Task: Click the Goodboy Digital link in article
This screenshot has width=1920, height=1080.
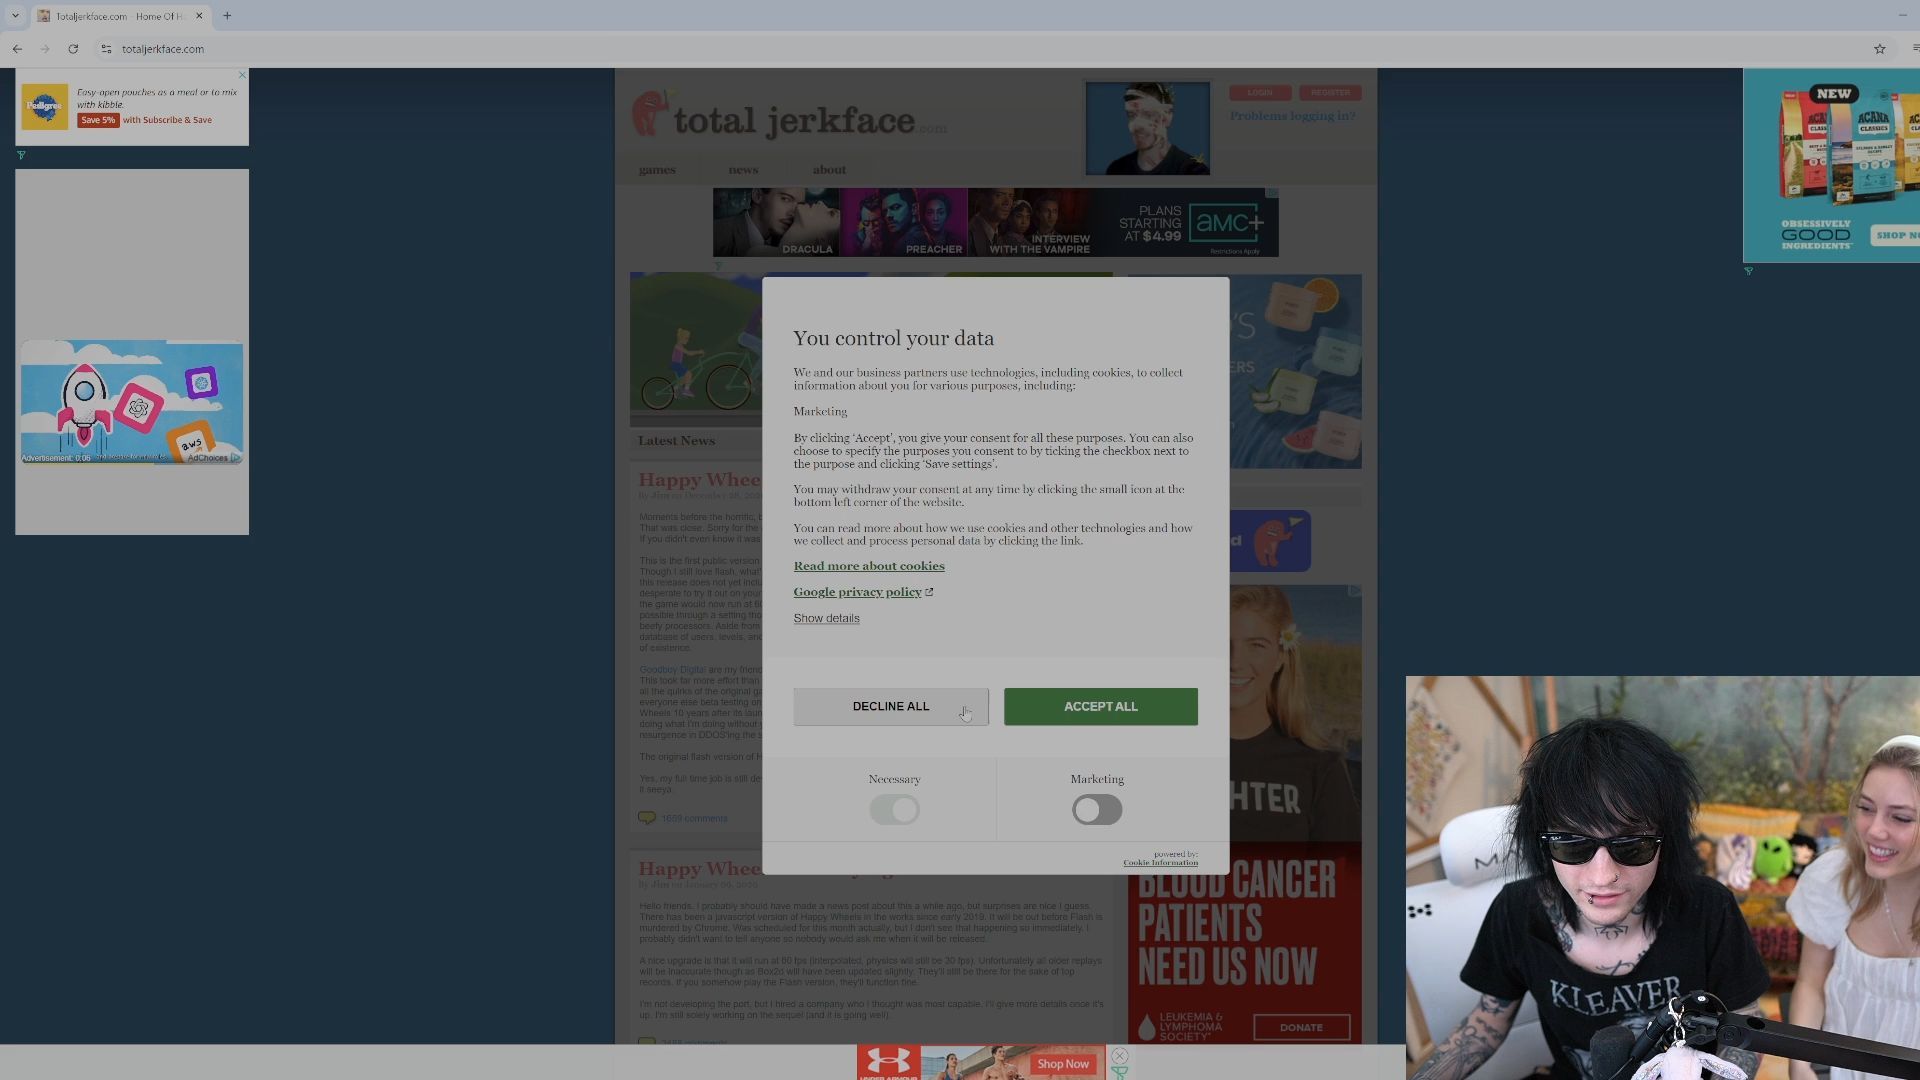Action: click(672, 670)
